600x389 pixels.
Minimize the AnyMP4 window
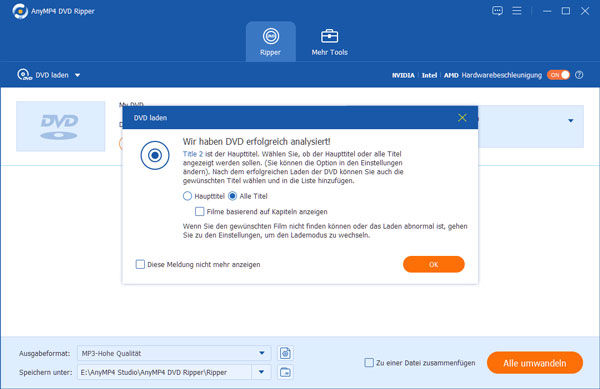547,11
